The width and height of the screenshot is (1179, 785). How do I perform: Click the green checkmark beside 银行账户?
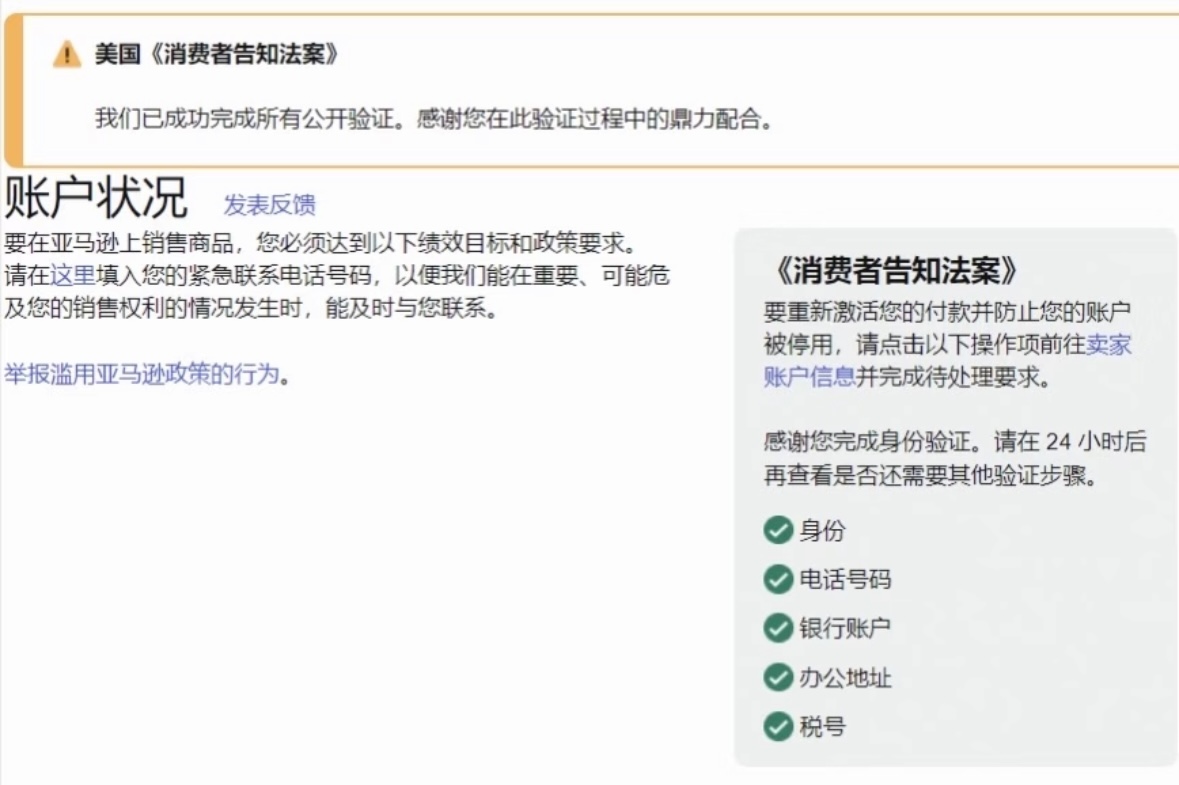pyautogui.click(x=778, y=628)
